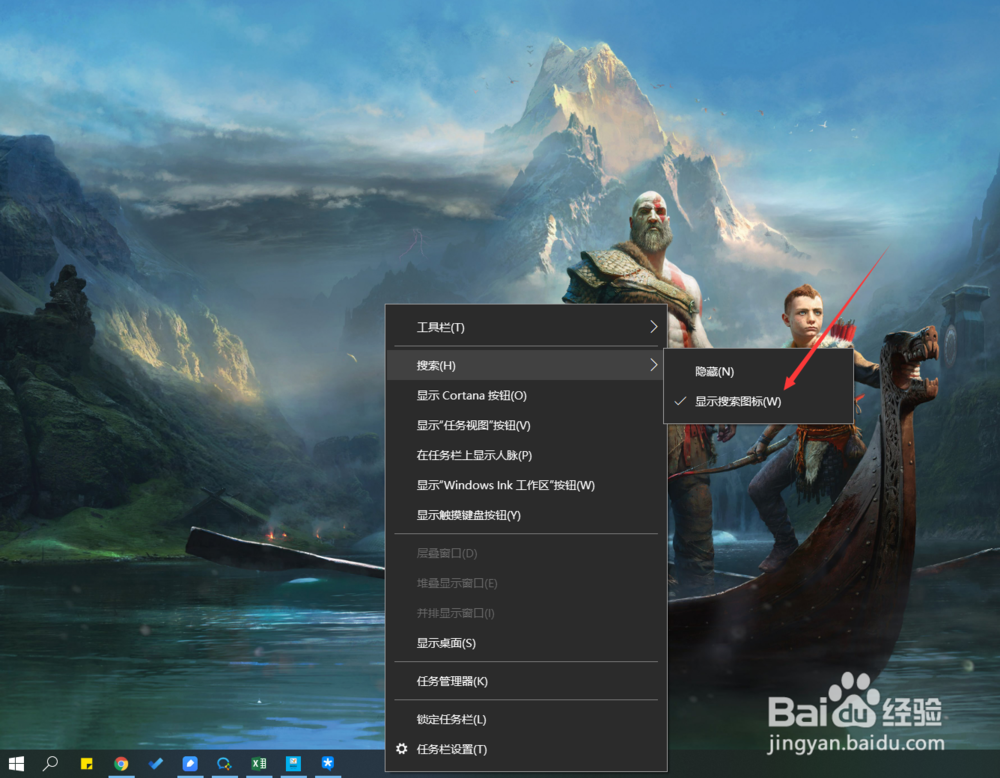Launch Microsoft Excel from the taskbar
This screenshot has height=778, width=1000.
coord(258,763)
